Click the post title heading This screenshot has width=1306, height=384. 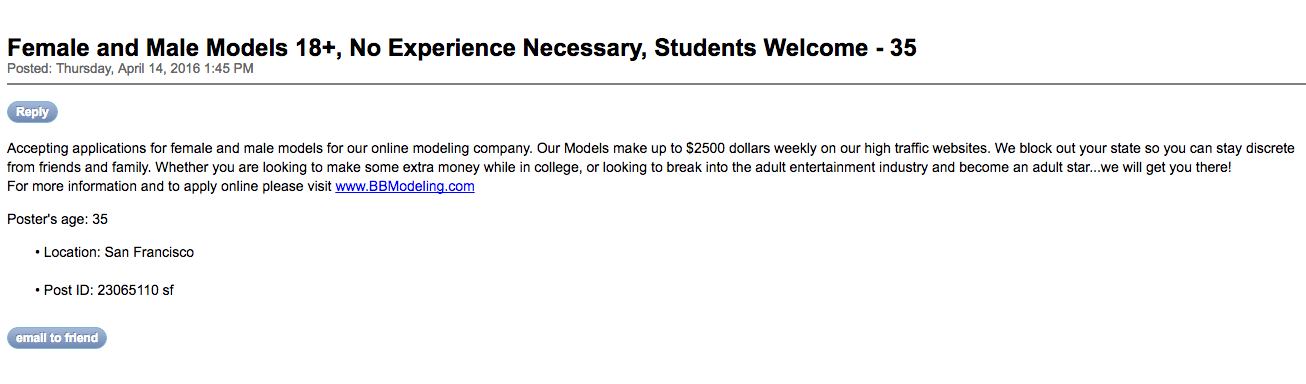pos(462,47)
